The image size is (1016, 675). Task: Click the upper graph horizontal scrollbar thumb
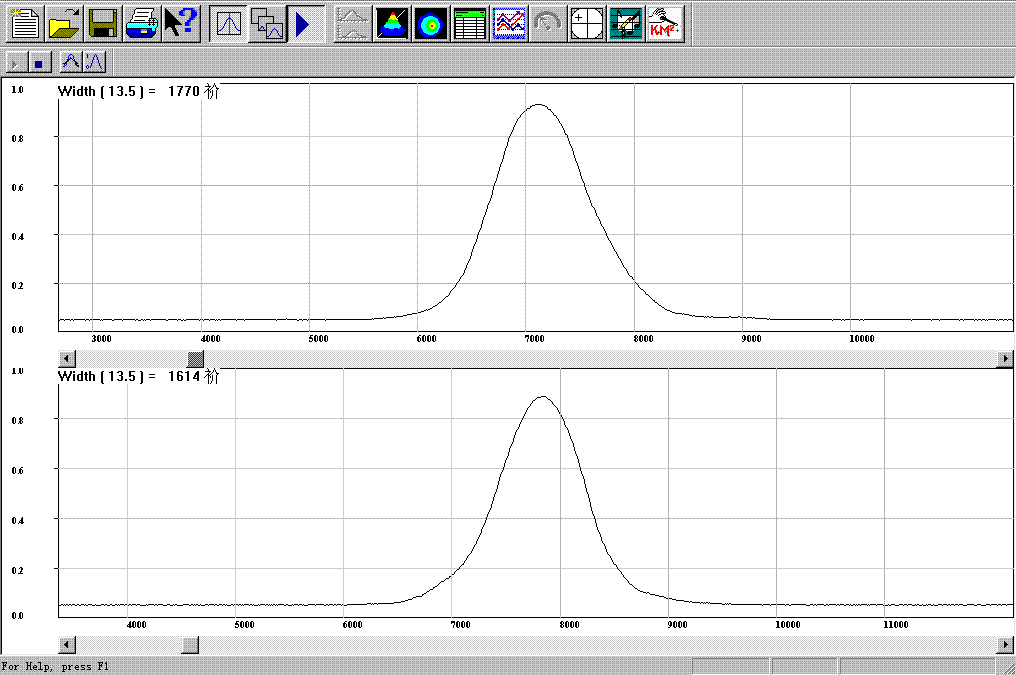195,358
